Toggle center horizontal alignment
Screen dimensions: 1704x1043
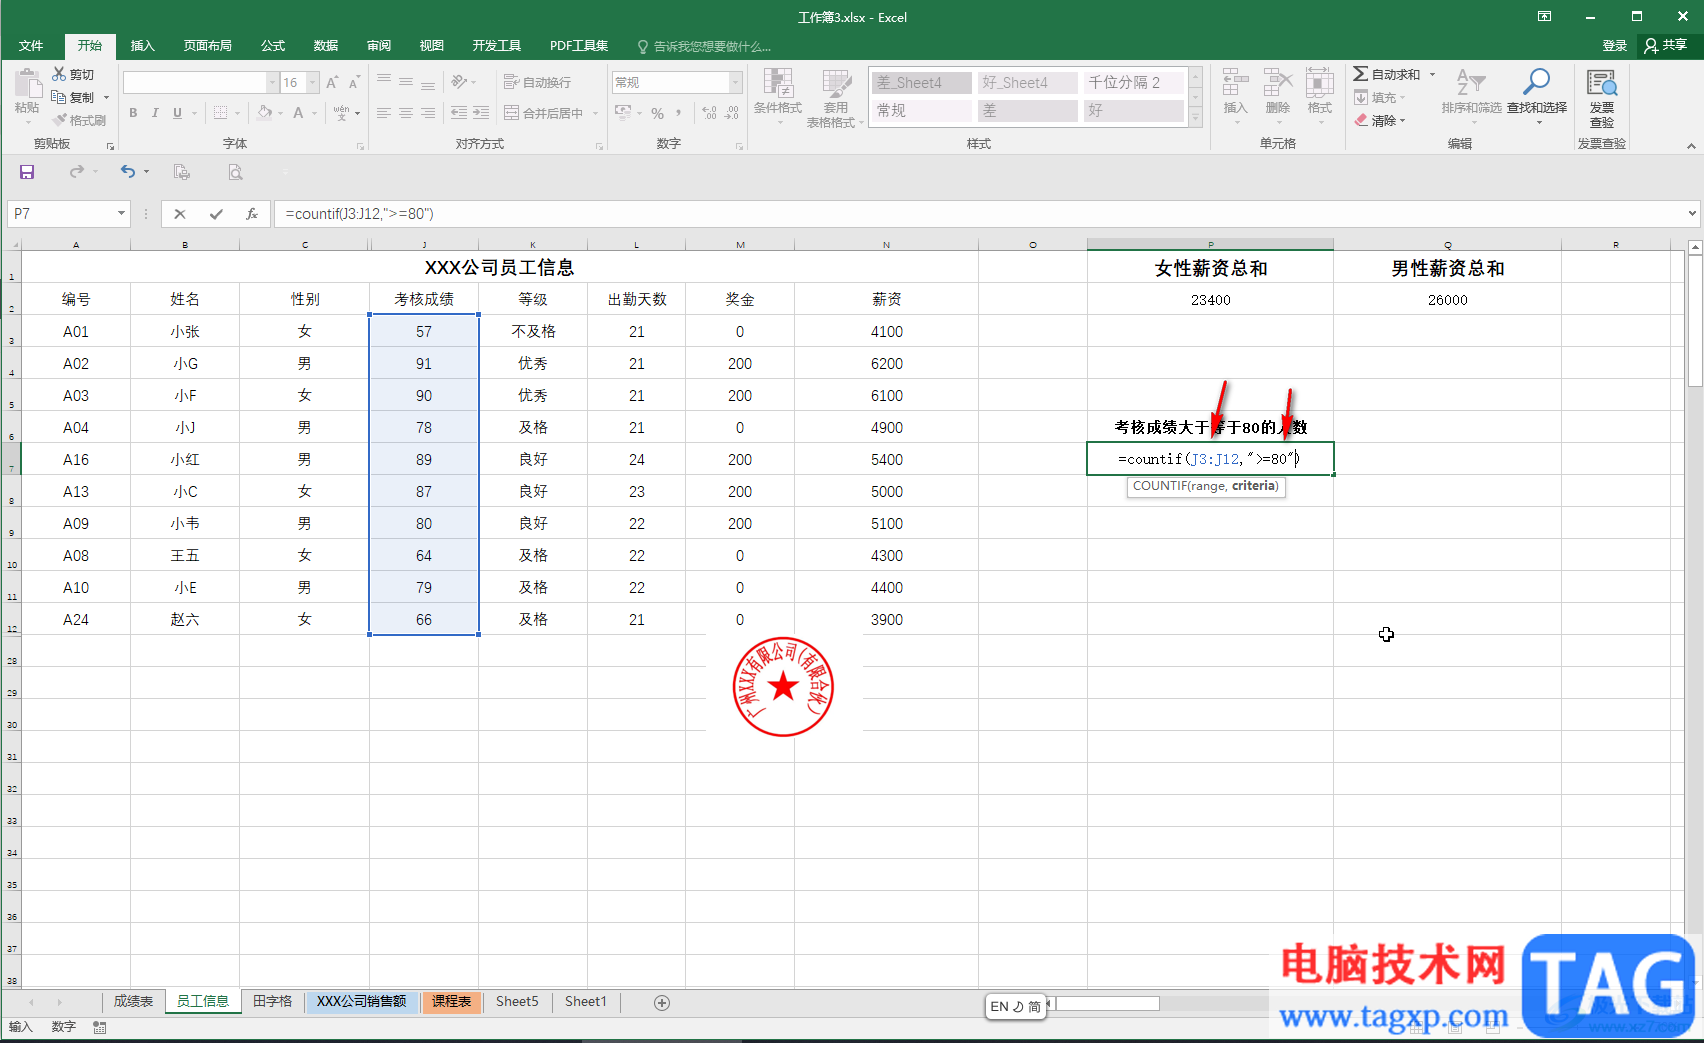tap(406, 113)
